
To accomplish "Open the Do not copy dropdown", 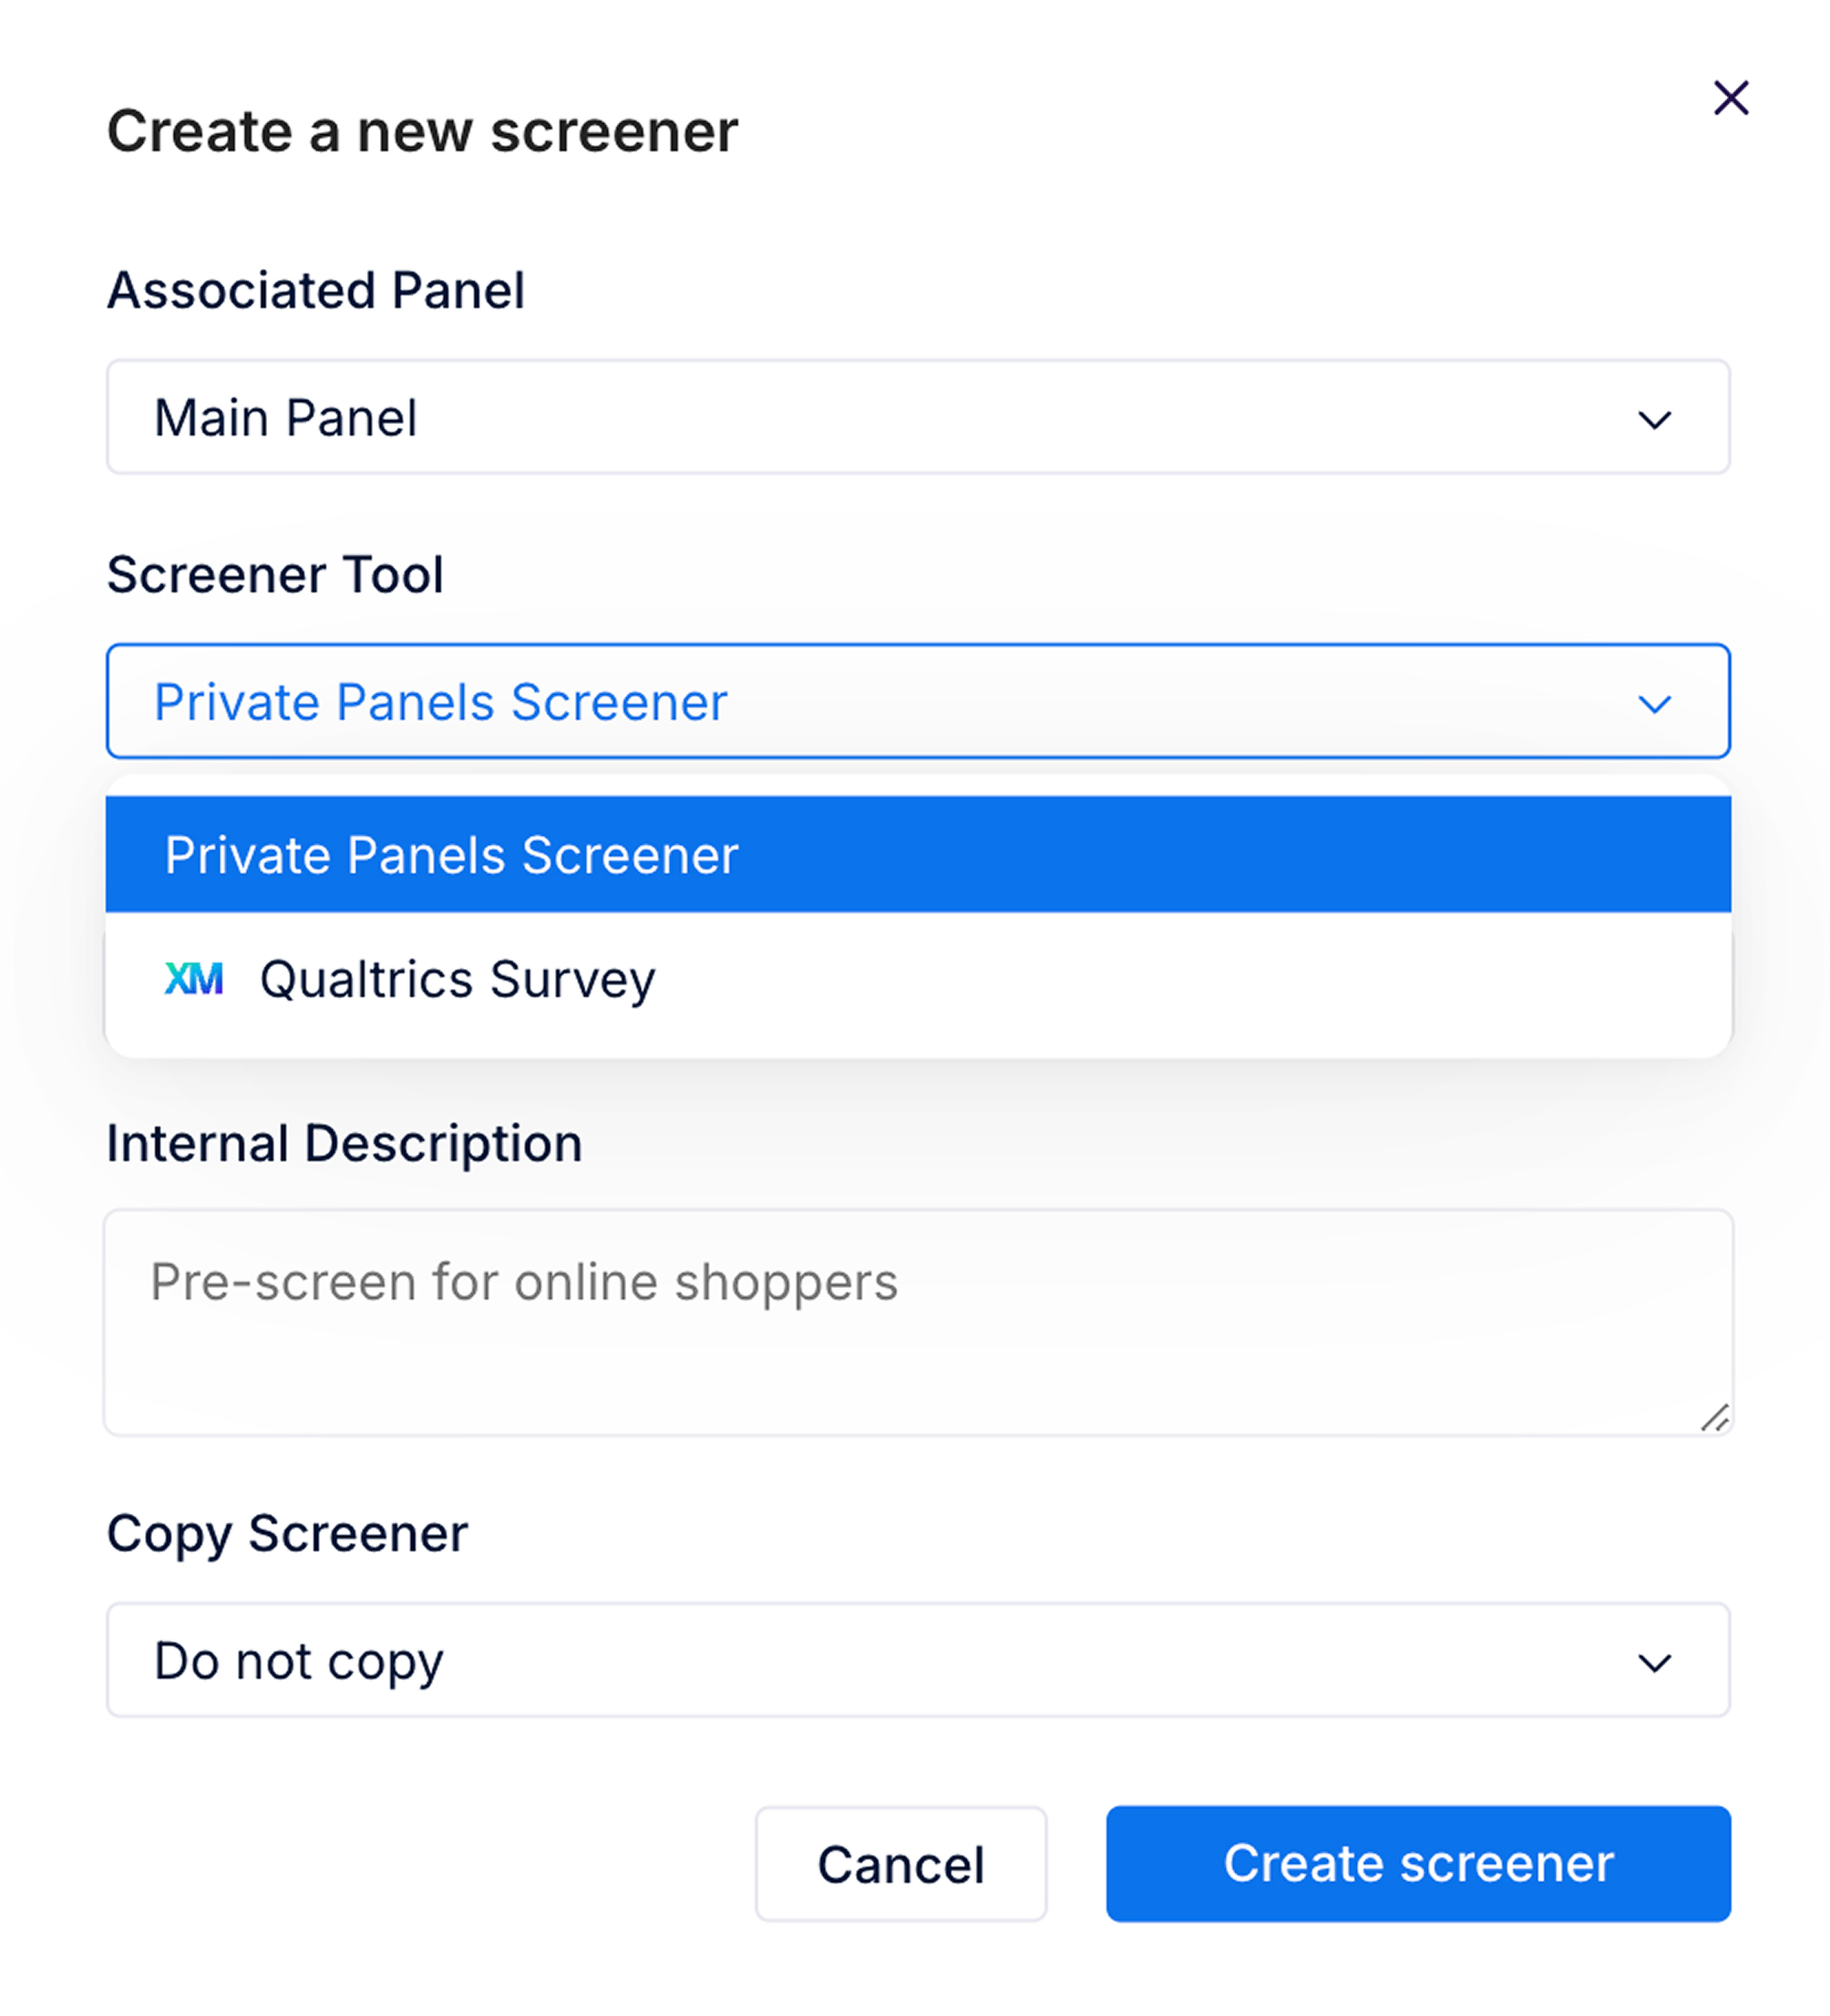I will click(x=918, y=1661).
